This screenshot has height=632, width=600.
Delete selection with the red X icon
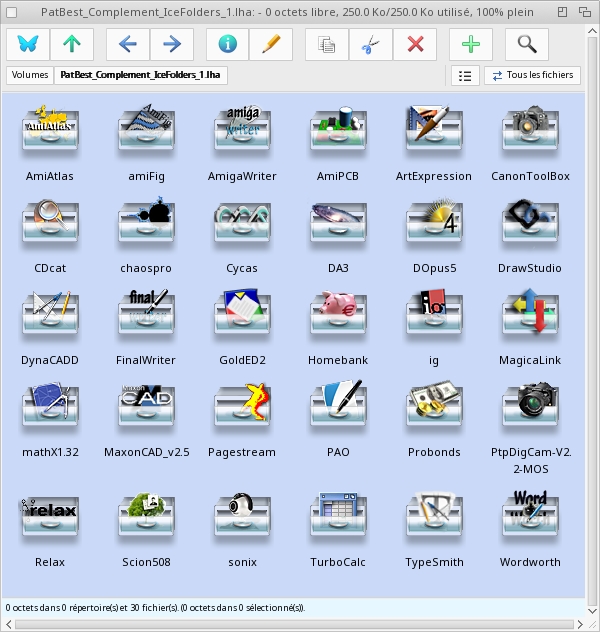pos(415,45)
